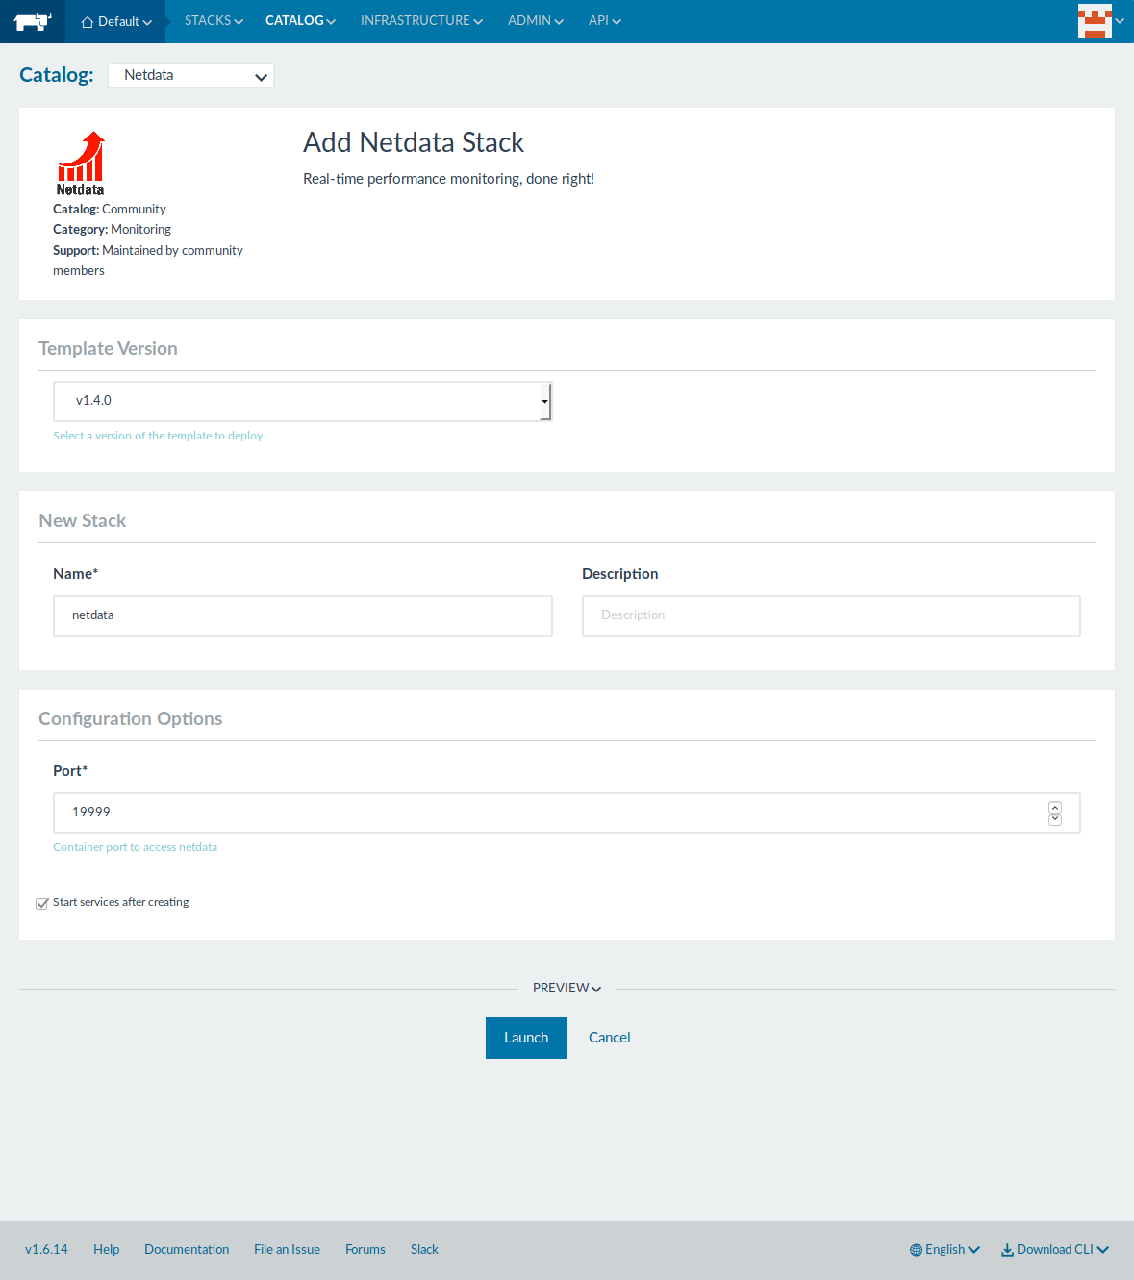Toggle Start services after creating checkbox
This screenshot has width=1134, height=1280.
pyautogui.click(x=42, y=903)
